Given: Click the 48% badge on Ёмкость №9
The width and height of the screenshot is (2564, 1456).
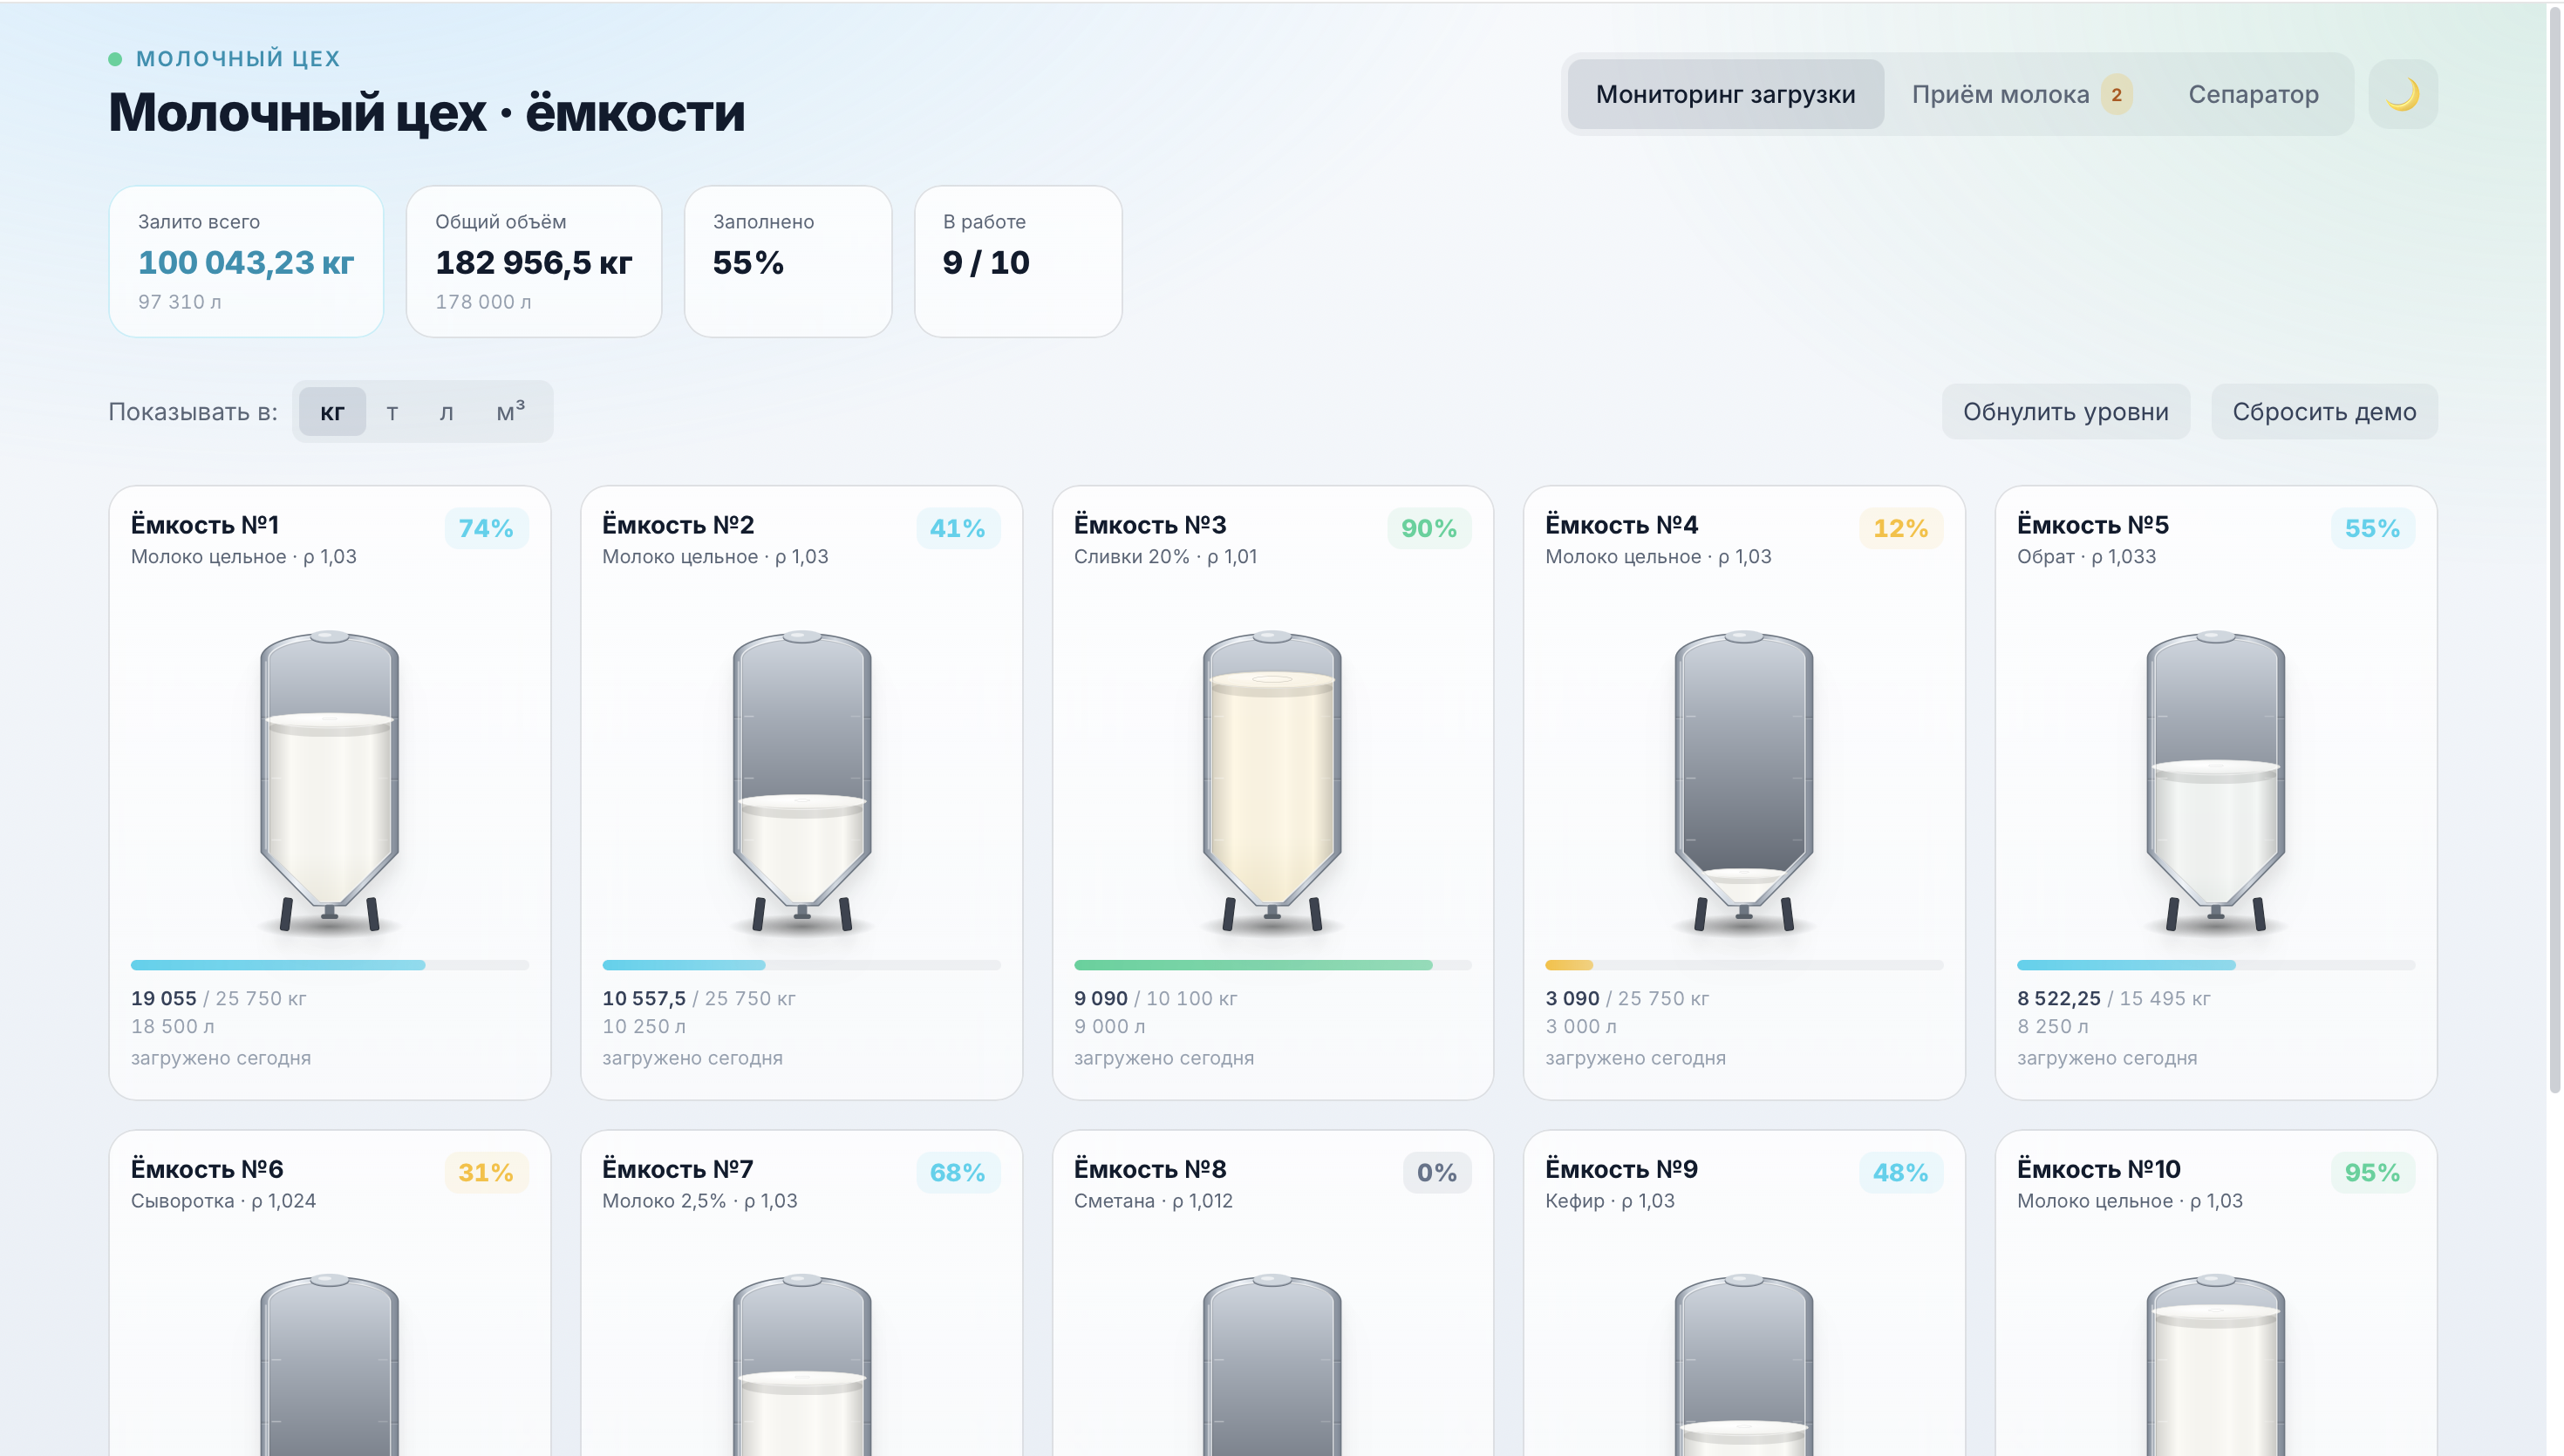Looking at the screenshot, I should pyautogui.click(x=1900, y=1172).
